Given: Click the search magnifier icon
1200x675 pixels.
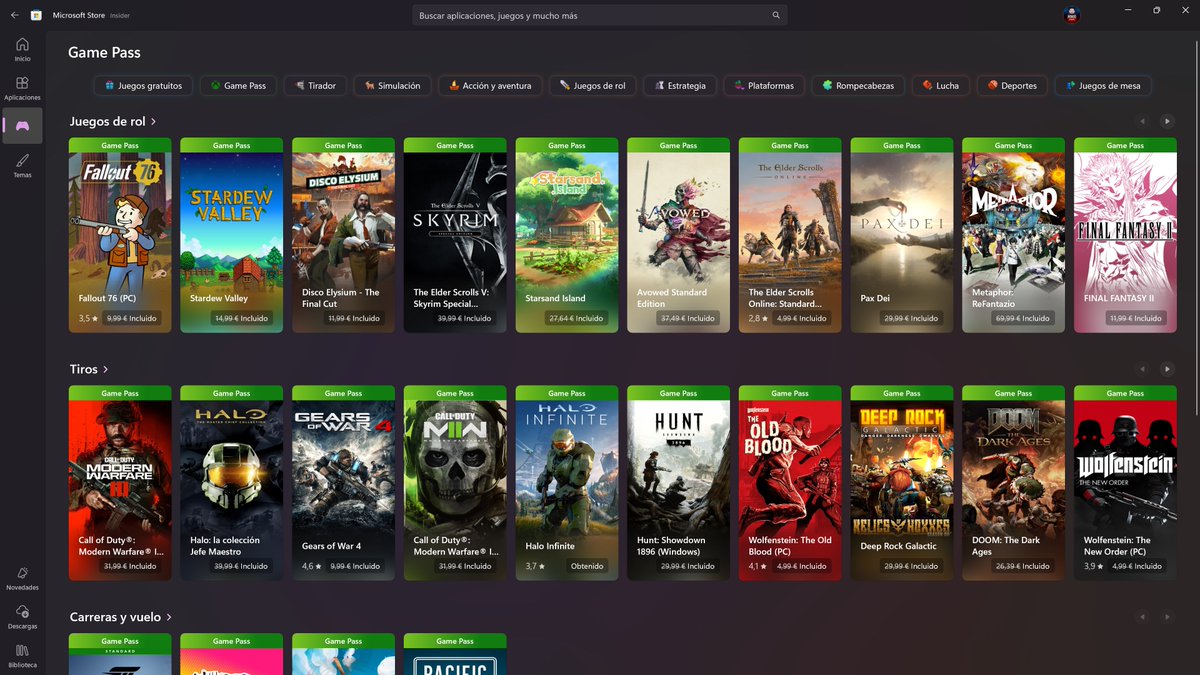Looking at the screenshot, I should point(775,15).
